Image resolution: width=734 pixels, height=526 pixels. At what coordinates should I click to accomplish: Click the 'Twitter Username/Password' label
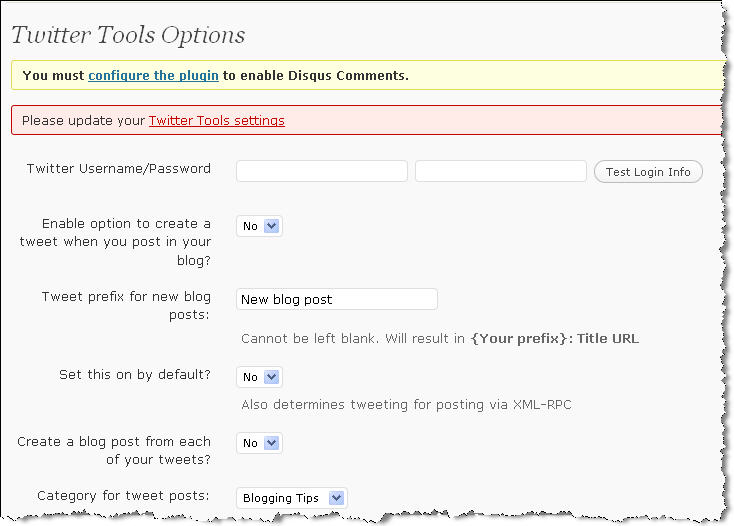pos(118,168)
